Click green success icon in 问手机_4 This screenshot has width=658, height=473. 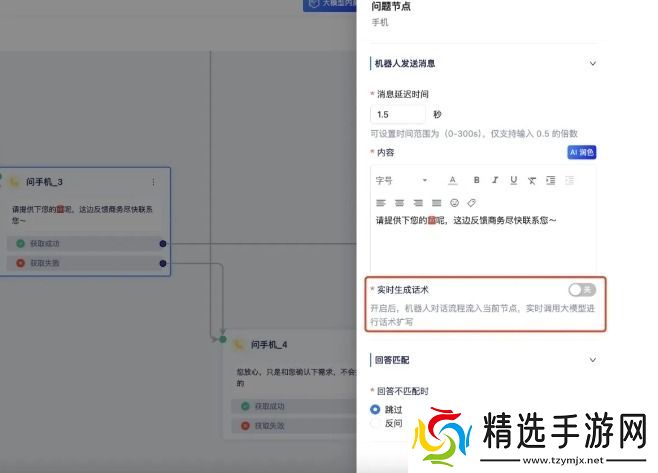coord(245,406)
